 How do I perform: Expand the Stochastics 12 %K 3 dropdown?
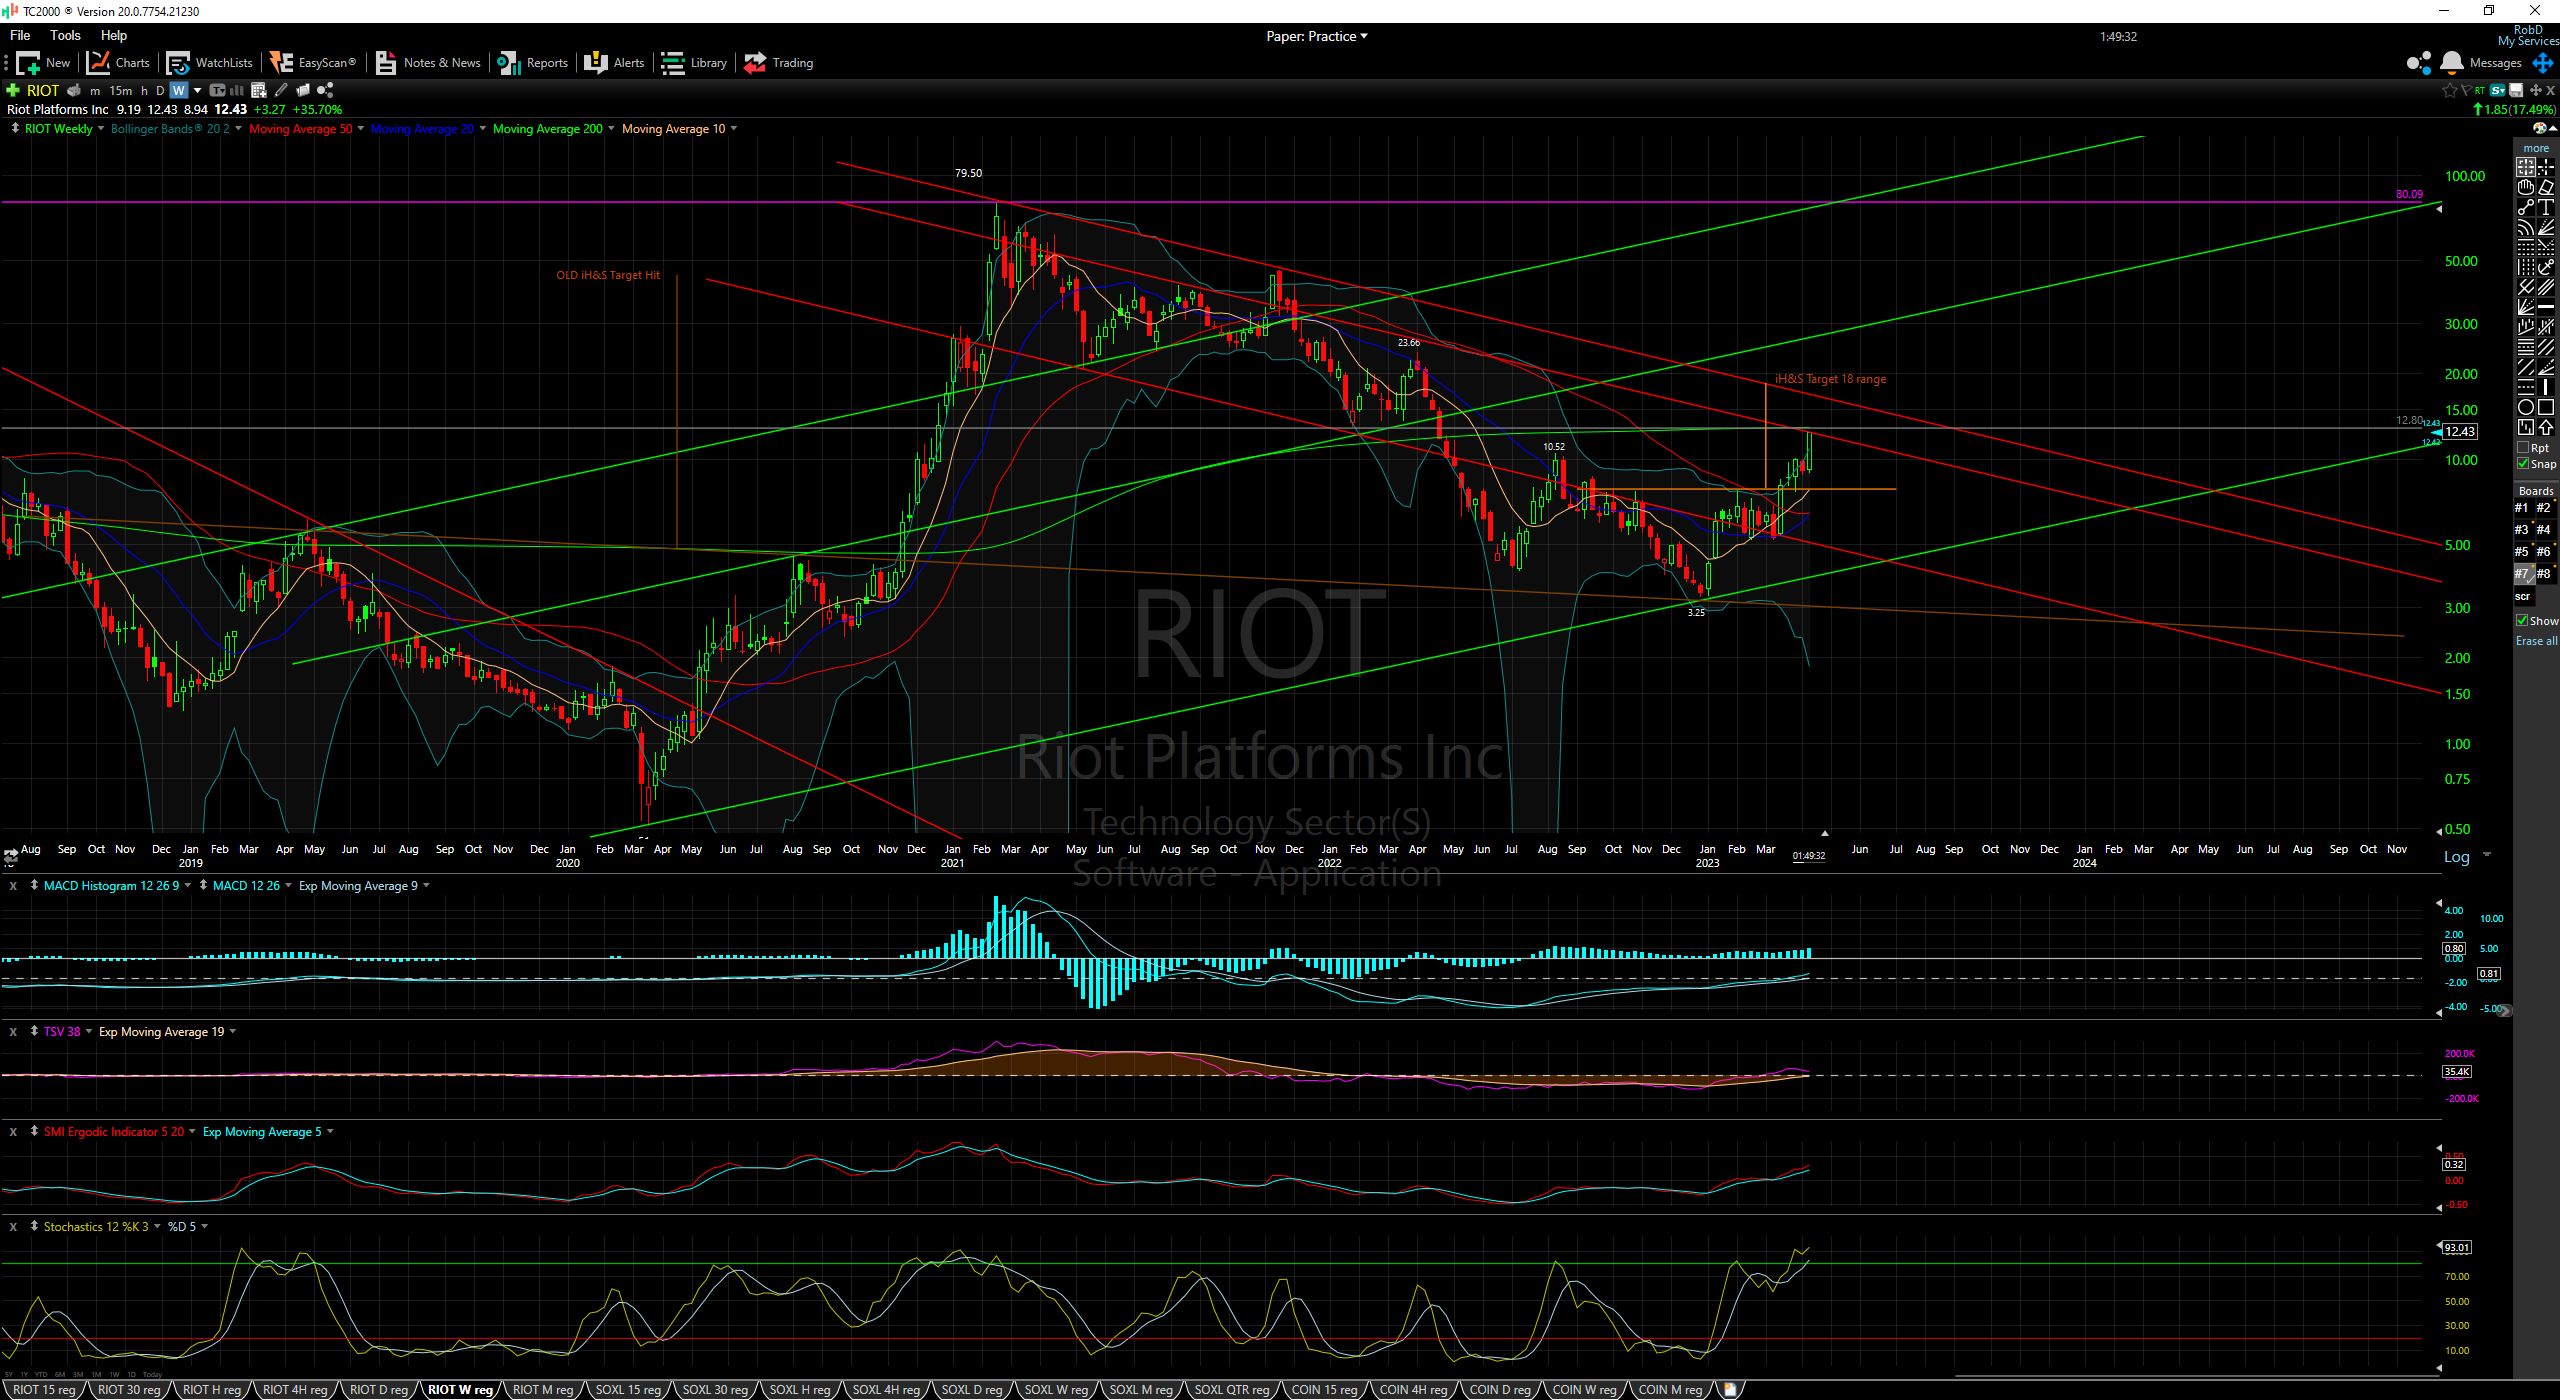157,1227
